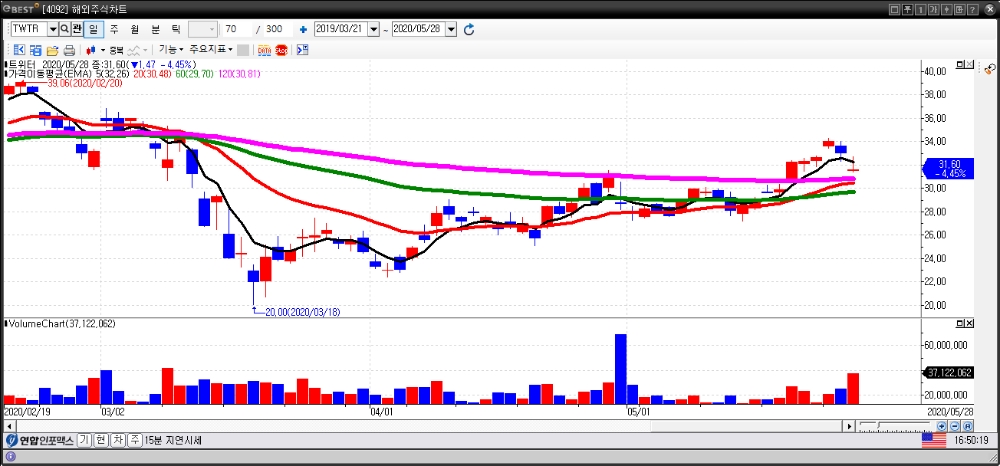Click the blue plus icon
The width and height of the screenshot is (1000, 466).
pos(303,29)
